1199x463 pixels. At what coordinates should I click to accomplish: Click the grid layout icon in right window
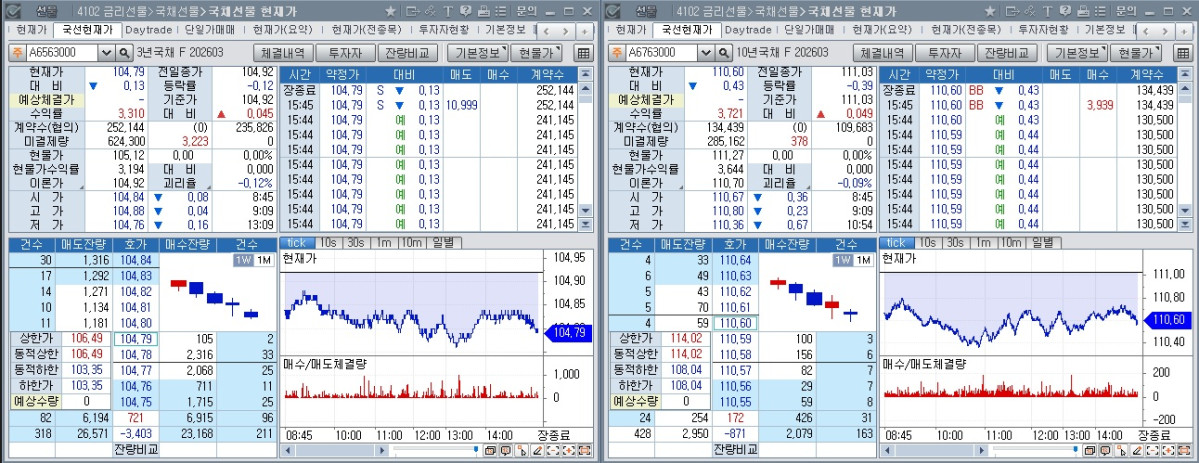point(1183,53)
